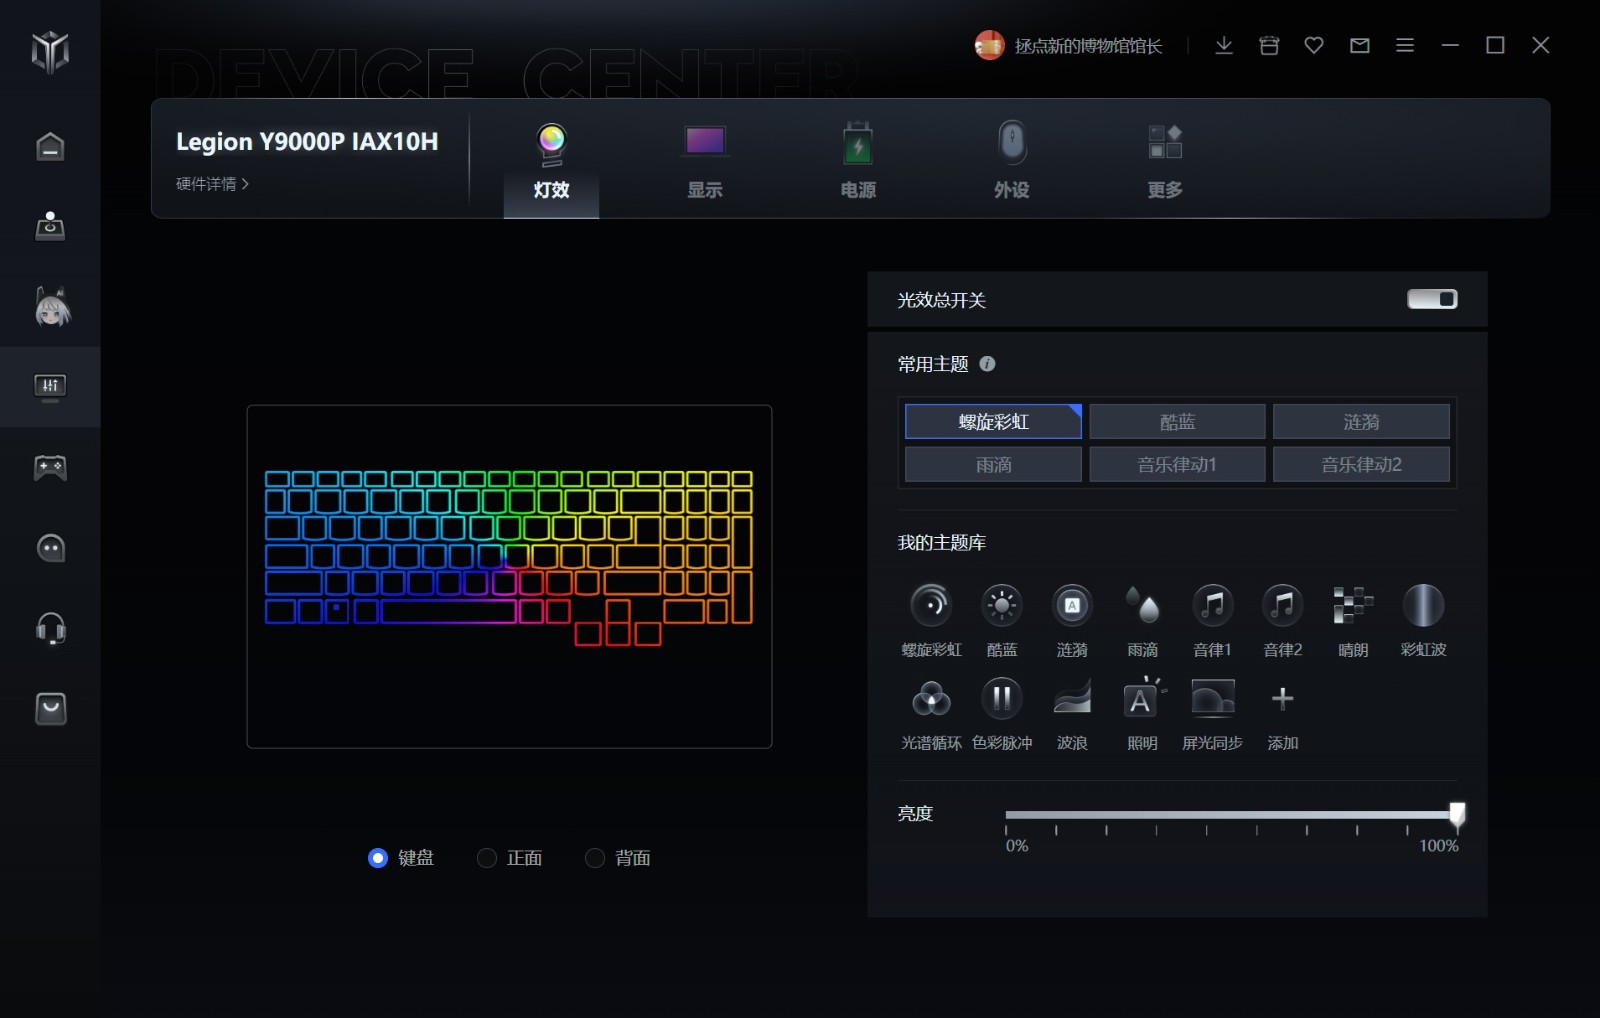Click the heart favorites icon
The width and height of the screenshot is (1600, 1018).
[x=1314, y=45]
